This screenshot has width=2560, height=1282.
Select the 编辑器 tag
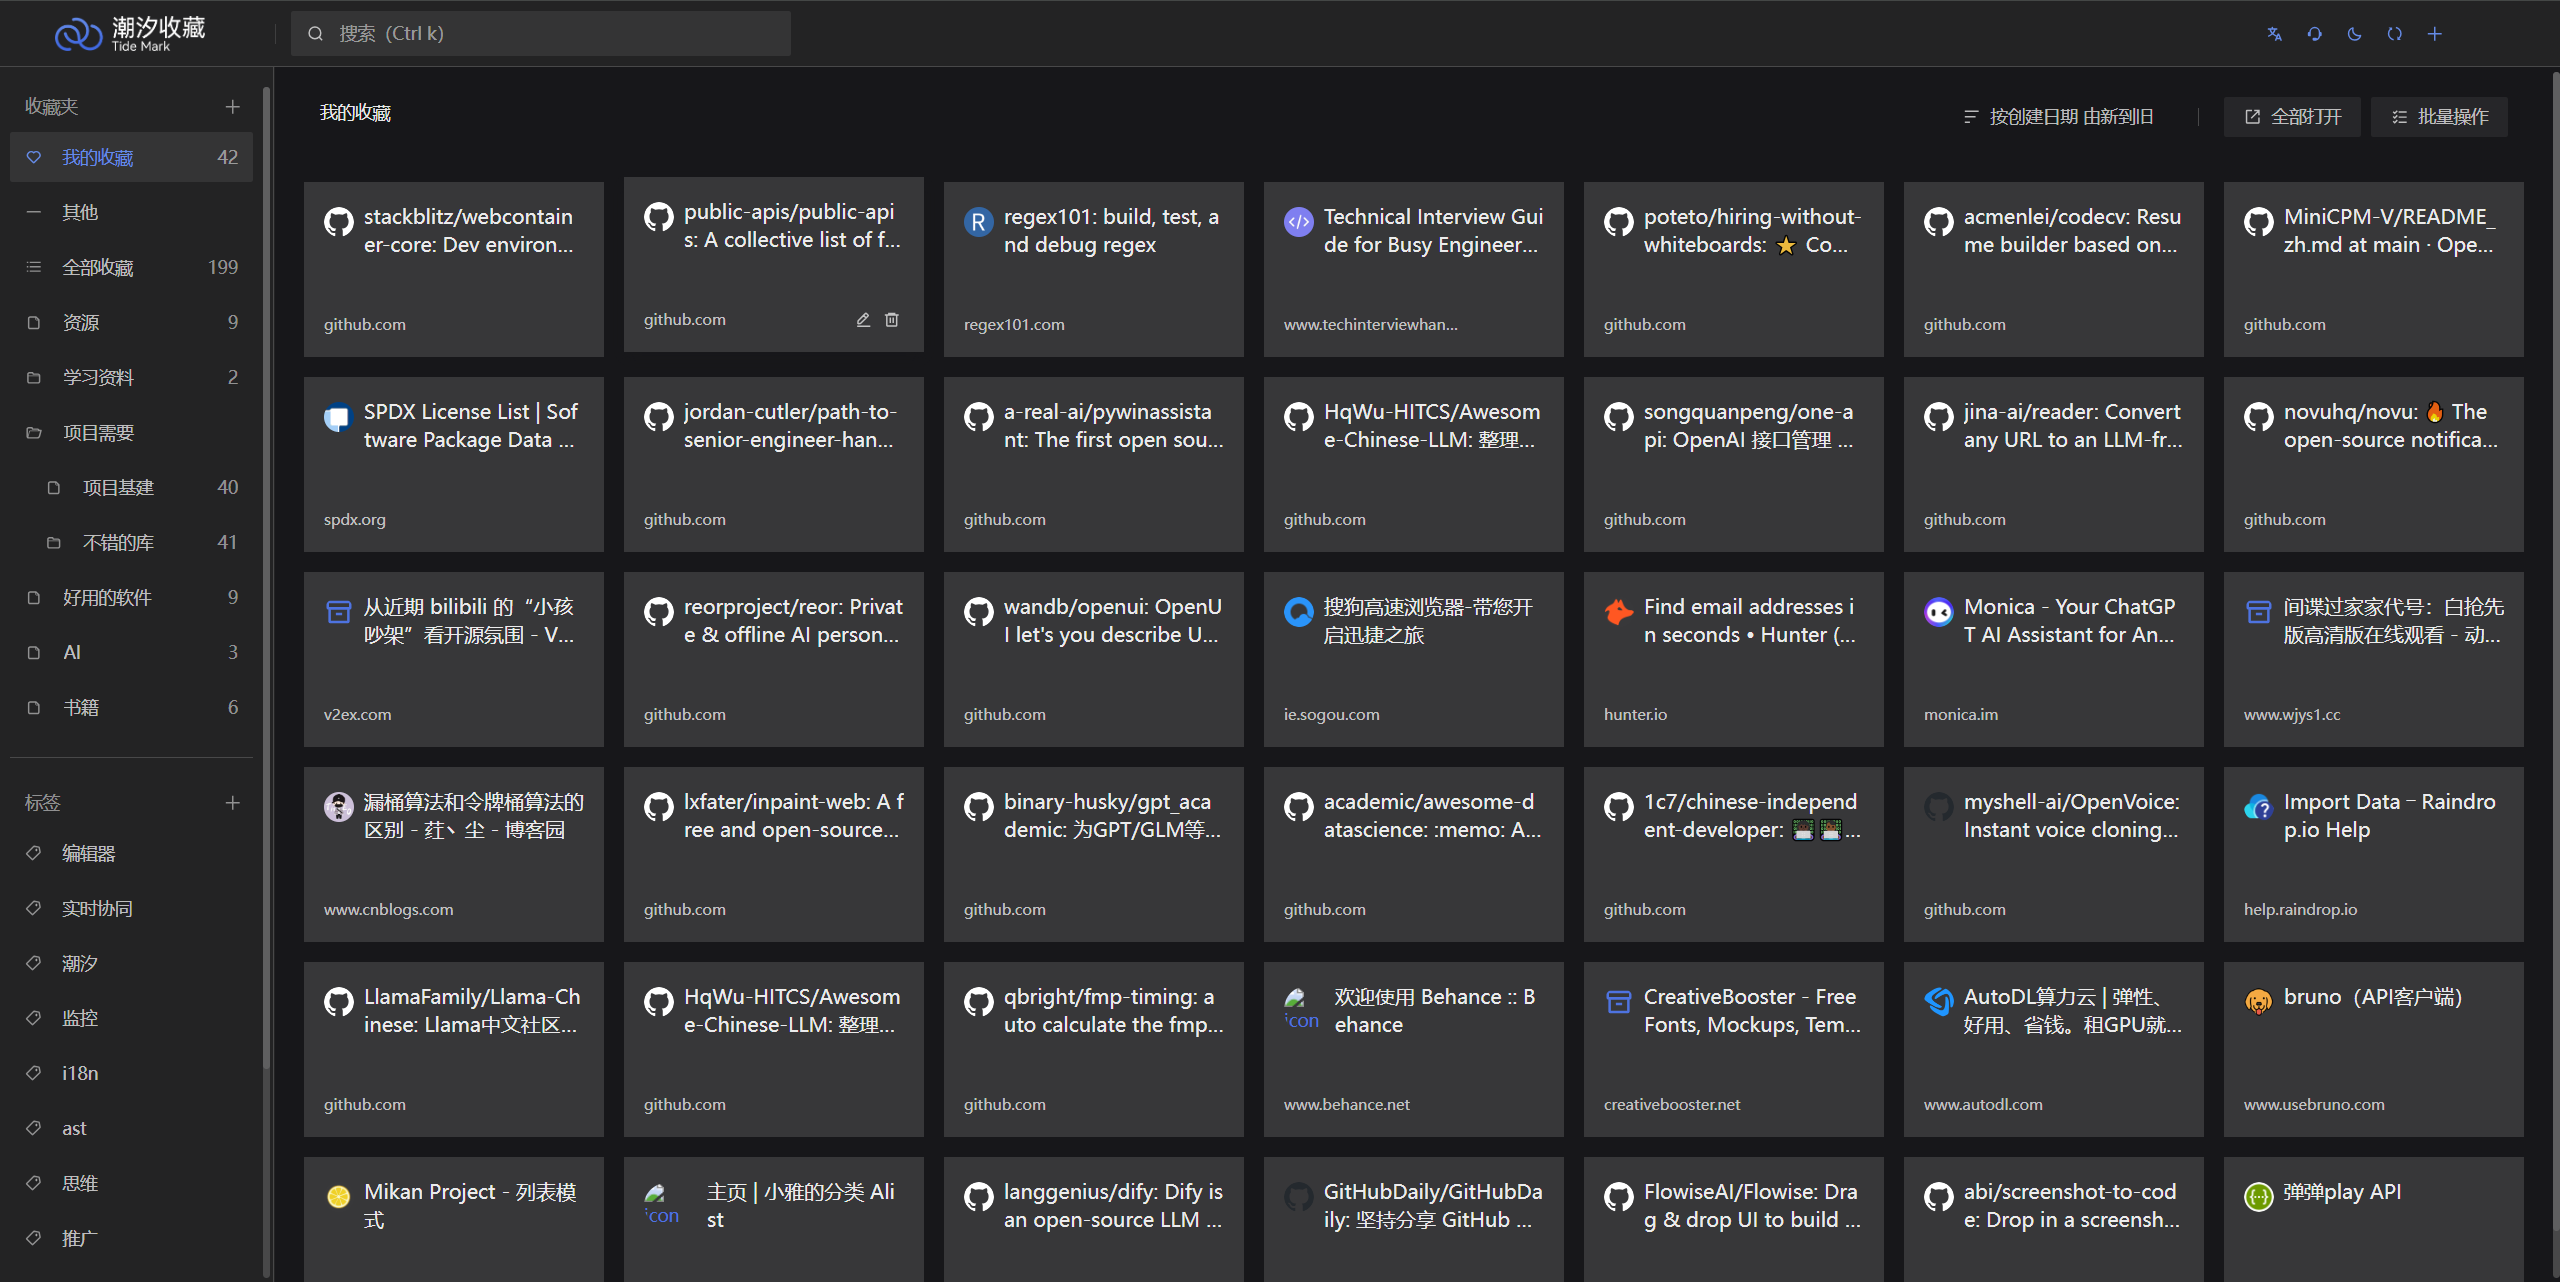point(89,853)
